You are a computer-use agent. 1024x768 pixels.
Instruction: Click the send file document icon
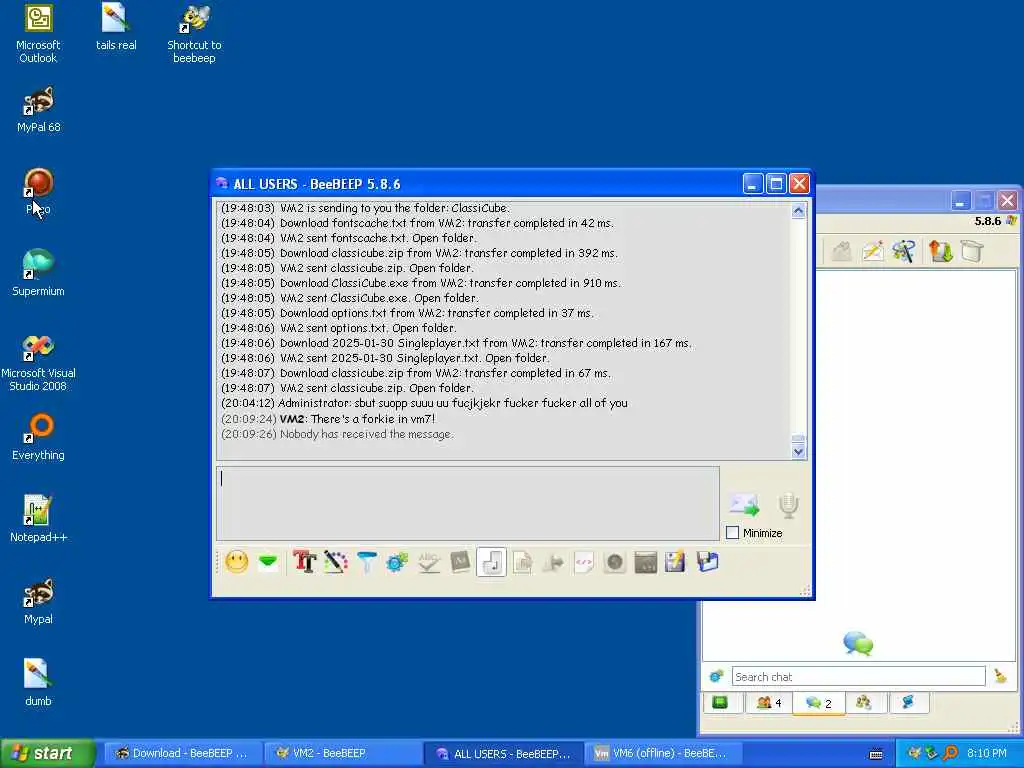(522, 562)
